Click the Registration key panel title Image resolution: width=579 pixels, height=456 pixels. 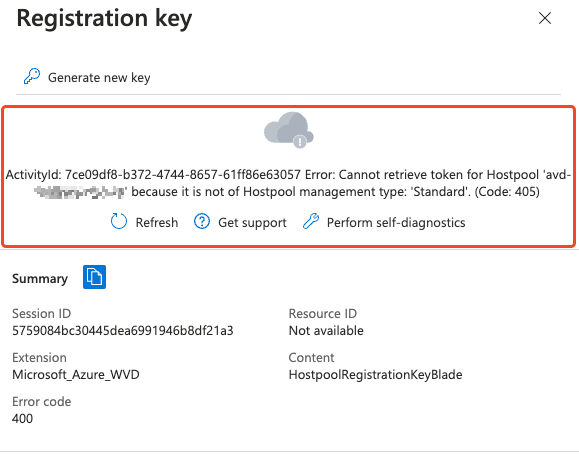pyautogui.click(x=105, y=18)
